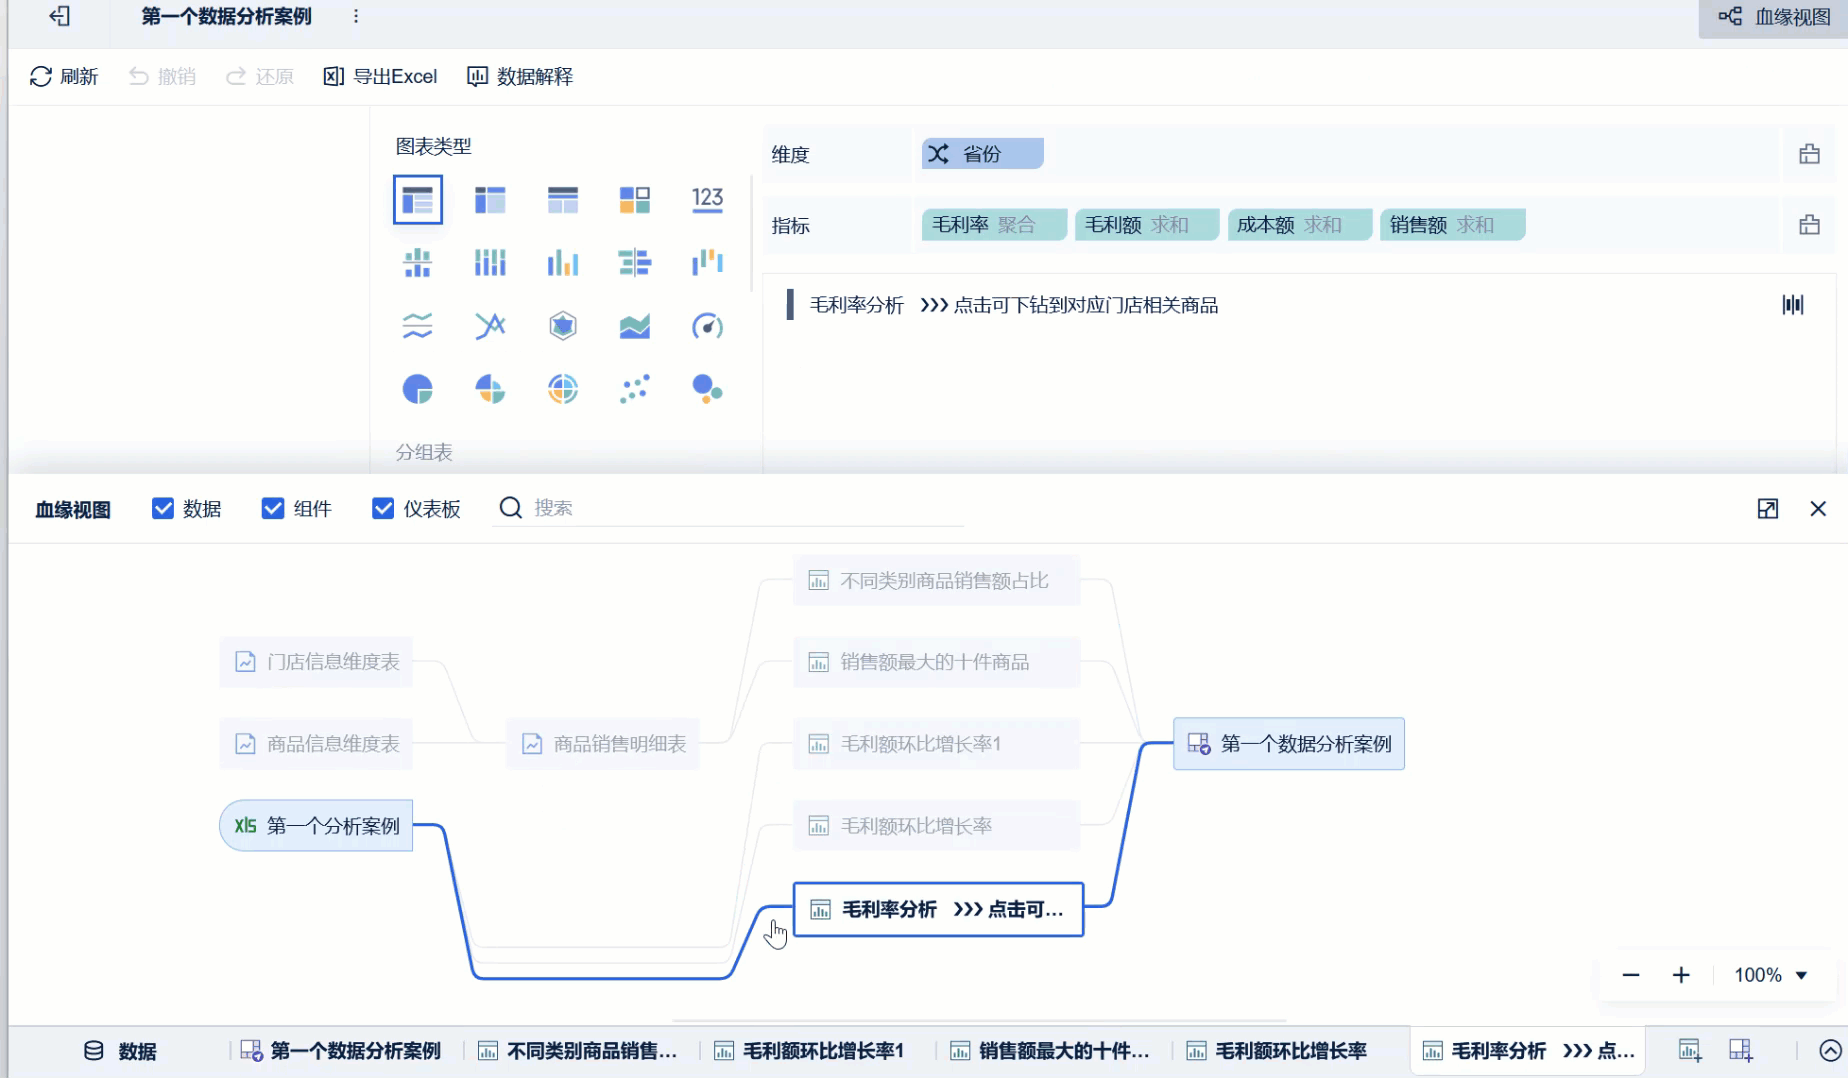Select the bubble chart icon
1848x1078 pixels.
click(x=707, y=389)
